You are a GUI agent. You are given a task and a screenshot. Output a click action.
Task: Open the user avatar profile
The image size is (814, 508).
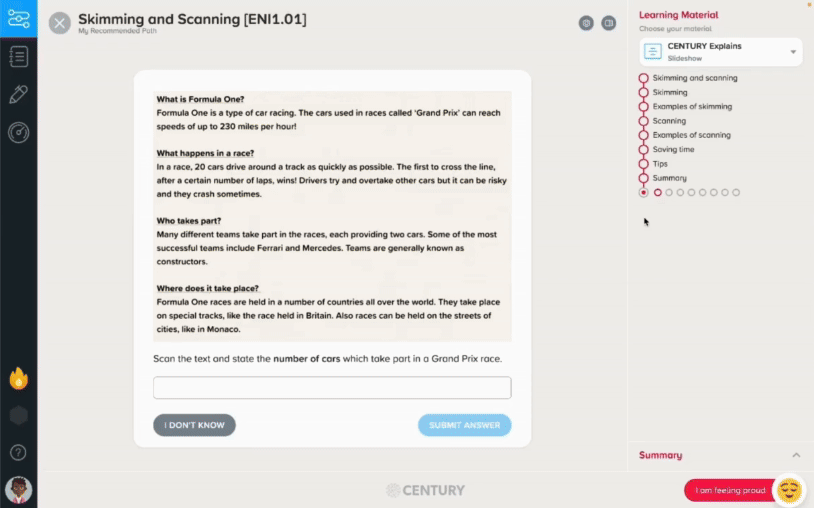point(19,490)
